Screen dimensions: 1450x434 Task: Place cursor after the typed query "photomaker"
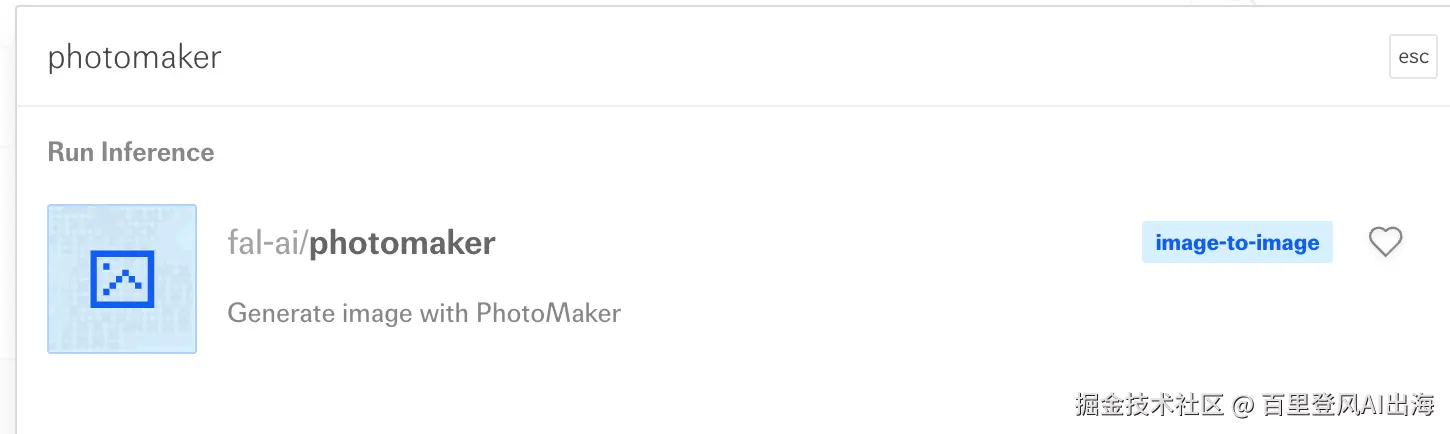pos(223,58)
